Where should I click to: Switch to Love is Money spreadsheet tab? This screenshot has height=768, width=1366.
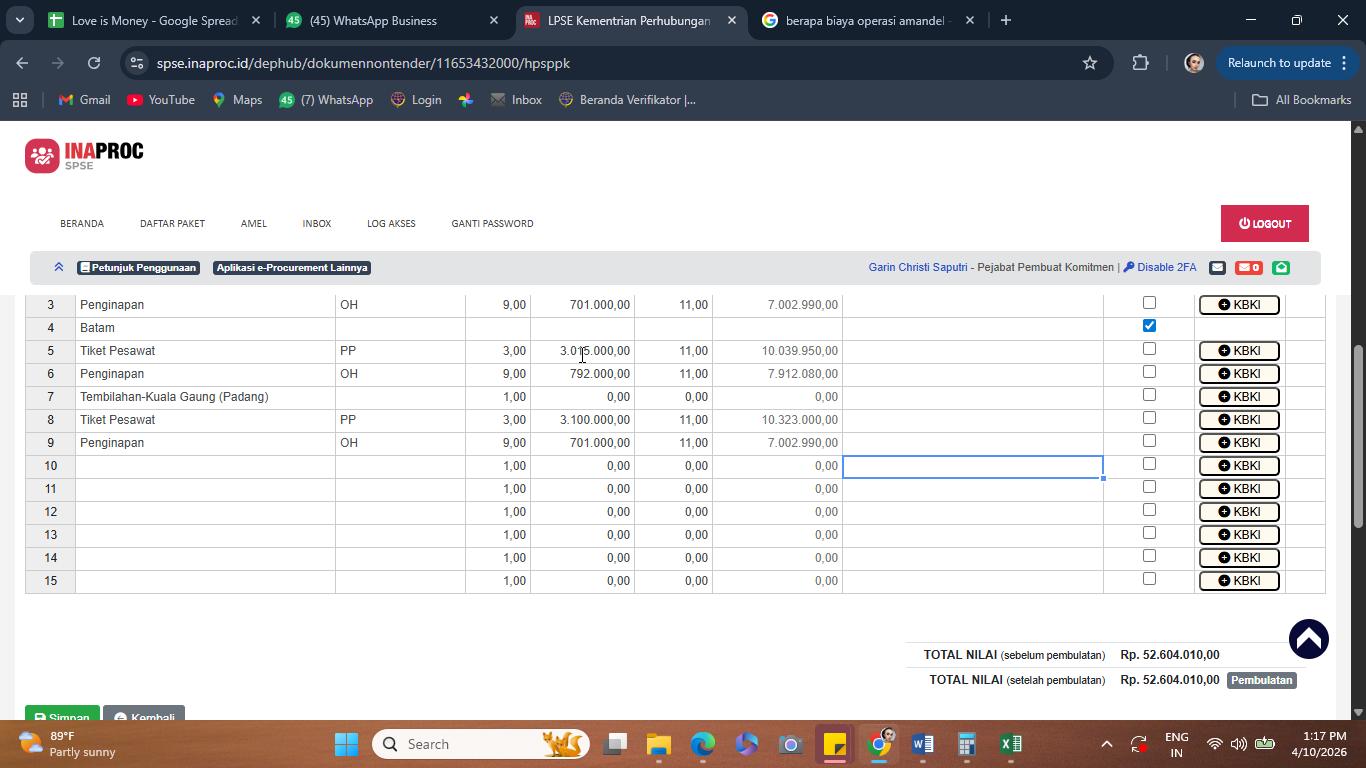(x=155, y=20)
